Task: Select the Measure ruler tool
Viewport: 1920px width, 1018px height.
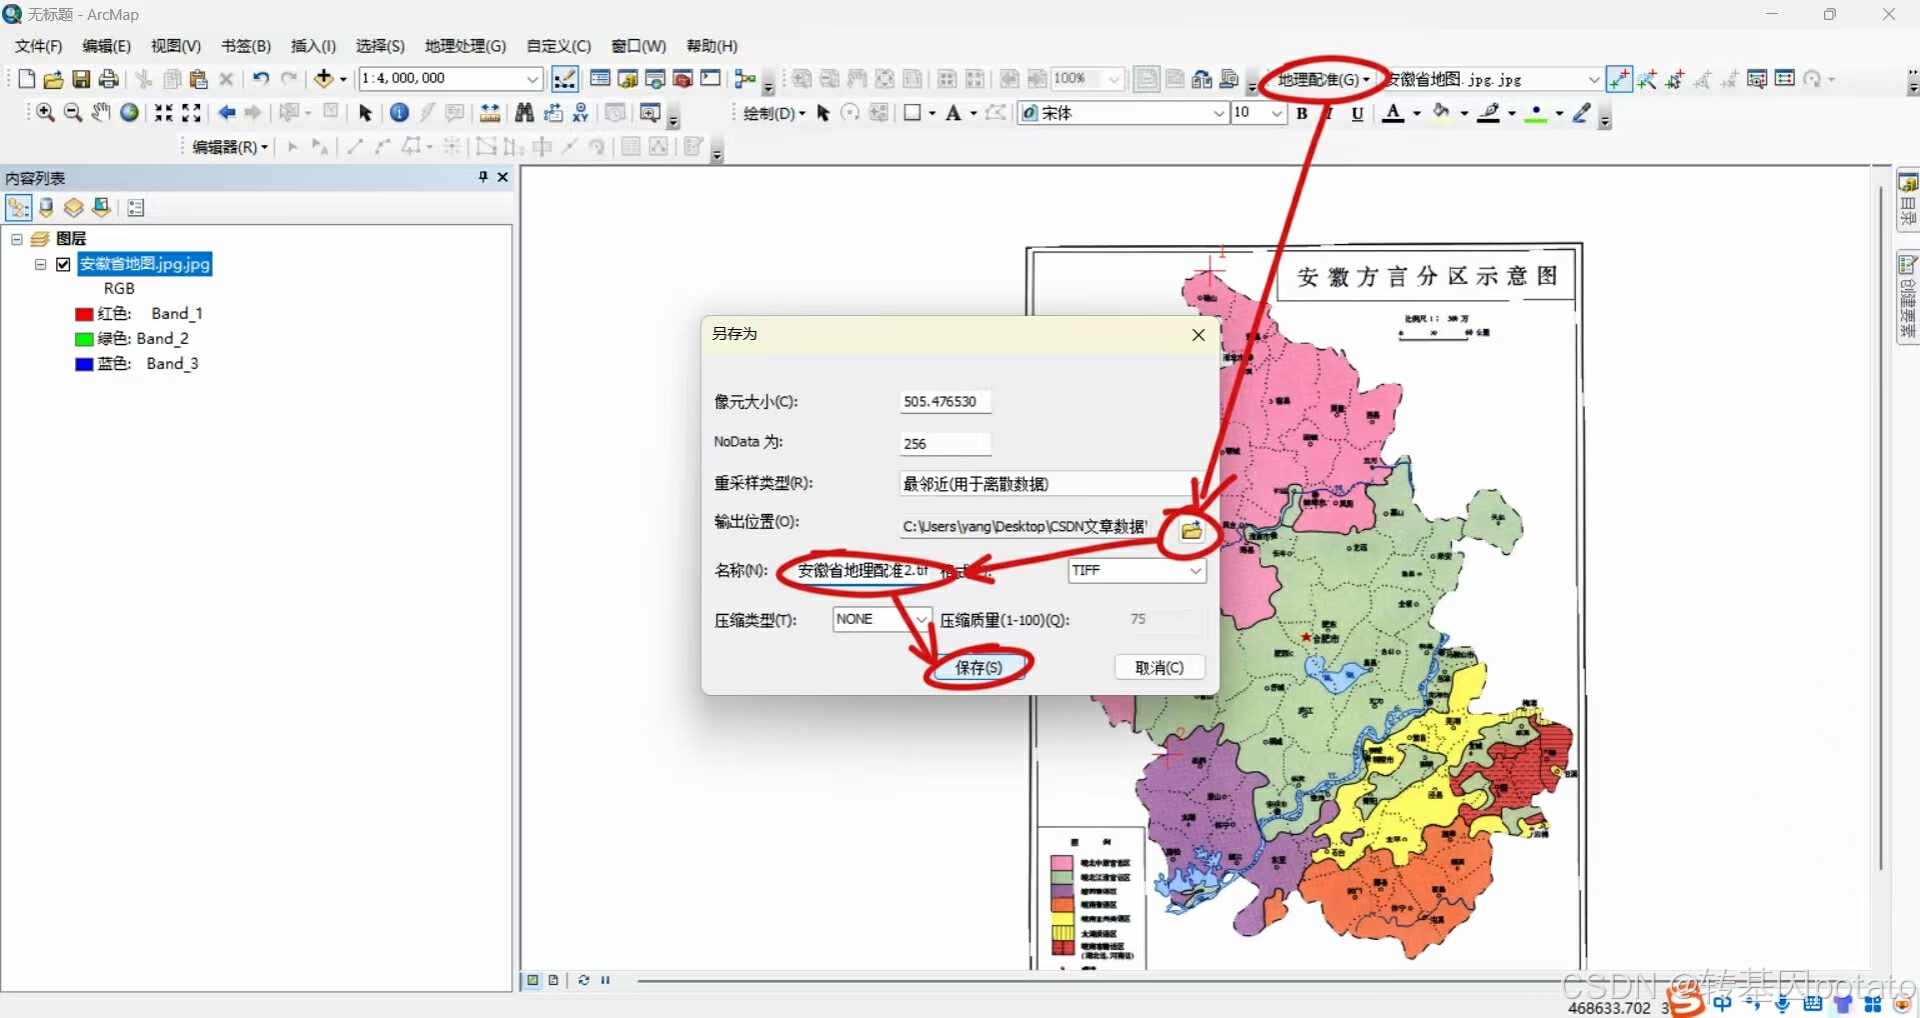Action: pyautogui.click(x=490, y=113)
